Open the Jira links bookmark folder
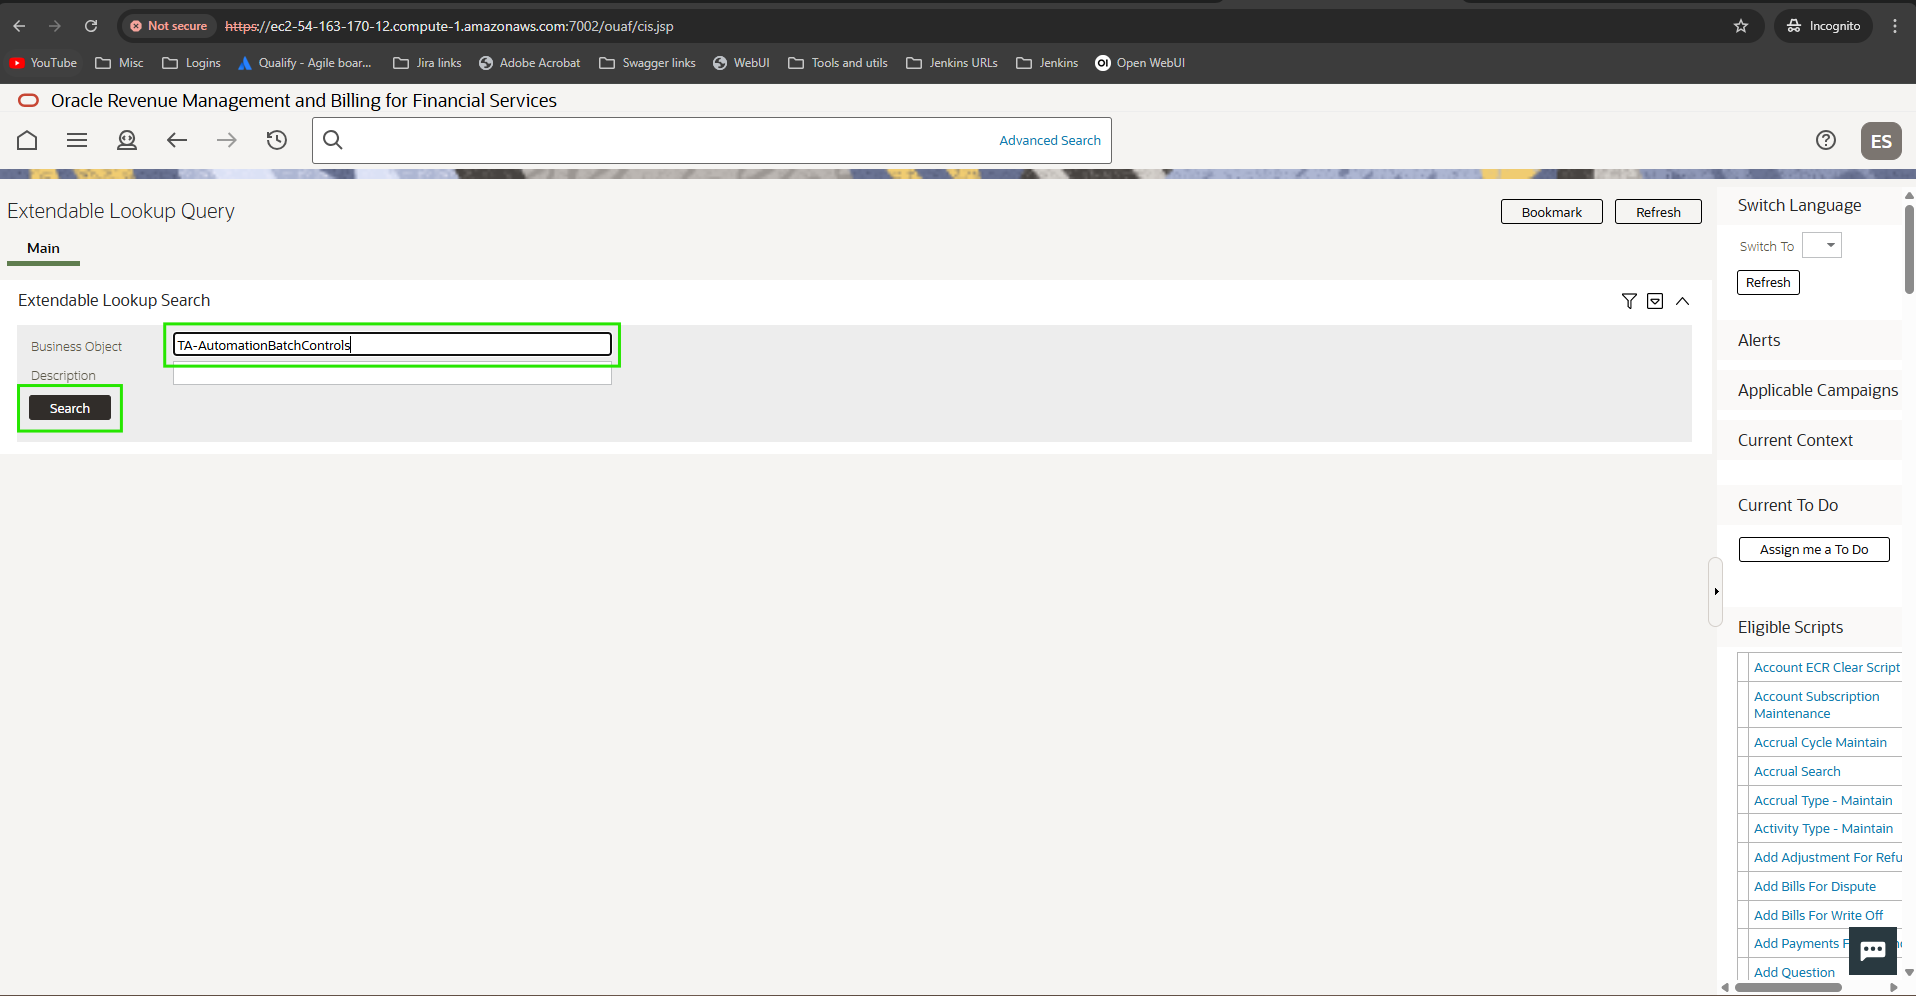The image size is (1916, 996). pyautogui.click(x=428, y=63)
